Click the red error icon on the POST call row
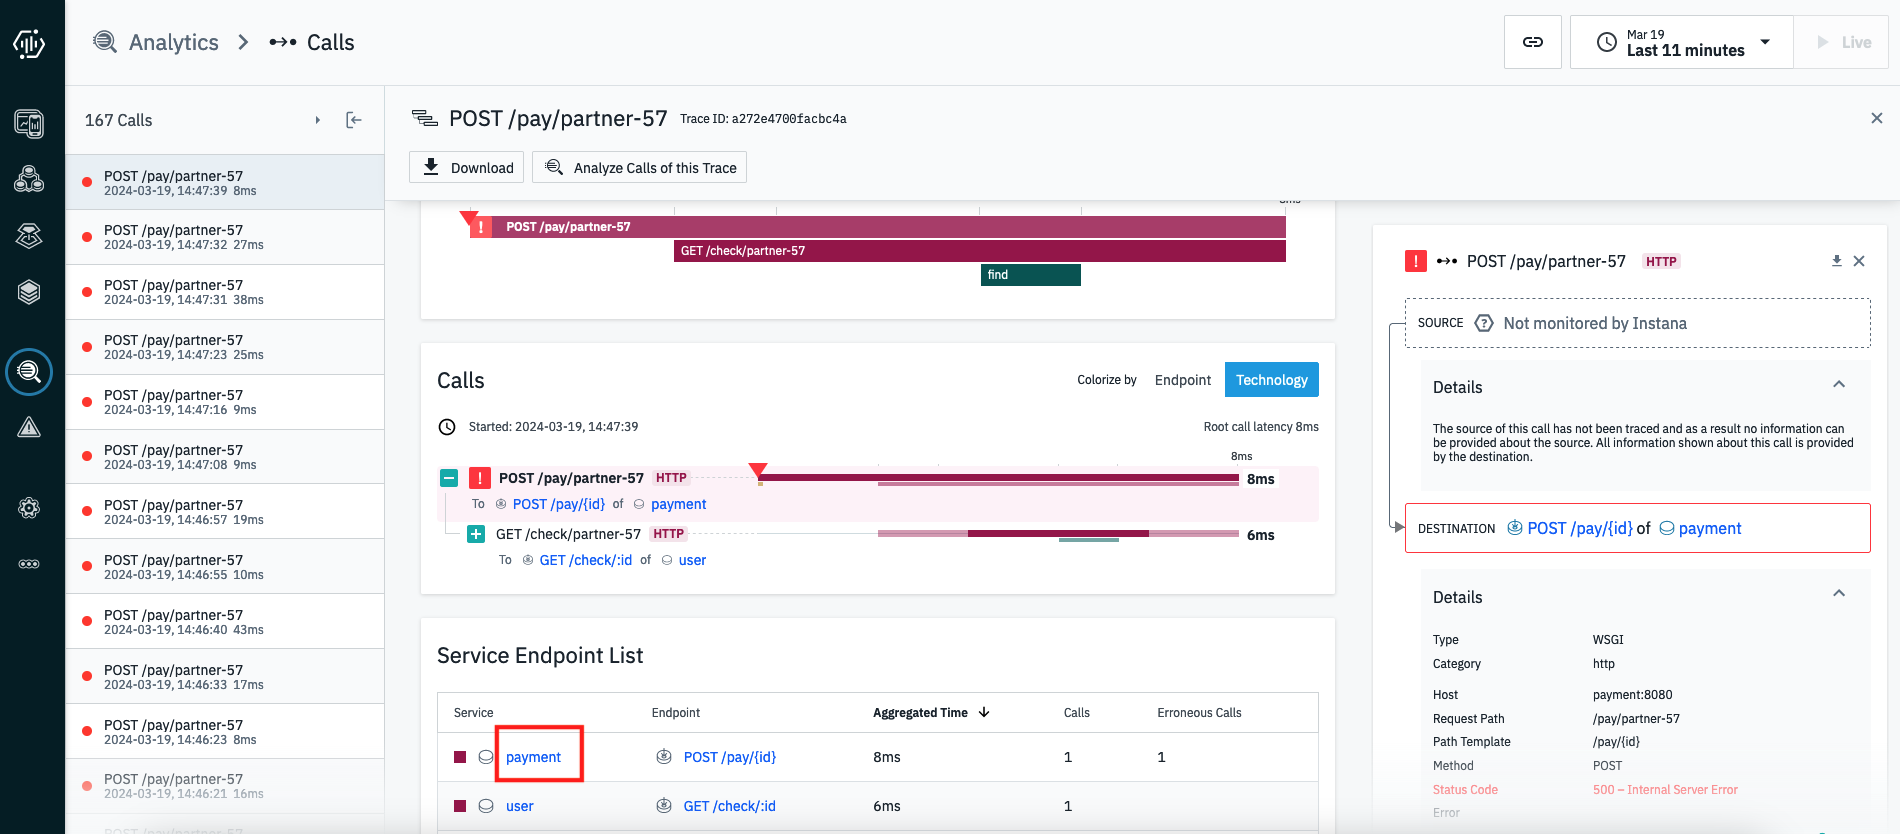Image resolution: width=1900 pixels, height=834 pixels. click(480, 478)
